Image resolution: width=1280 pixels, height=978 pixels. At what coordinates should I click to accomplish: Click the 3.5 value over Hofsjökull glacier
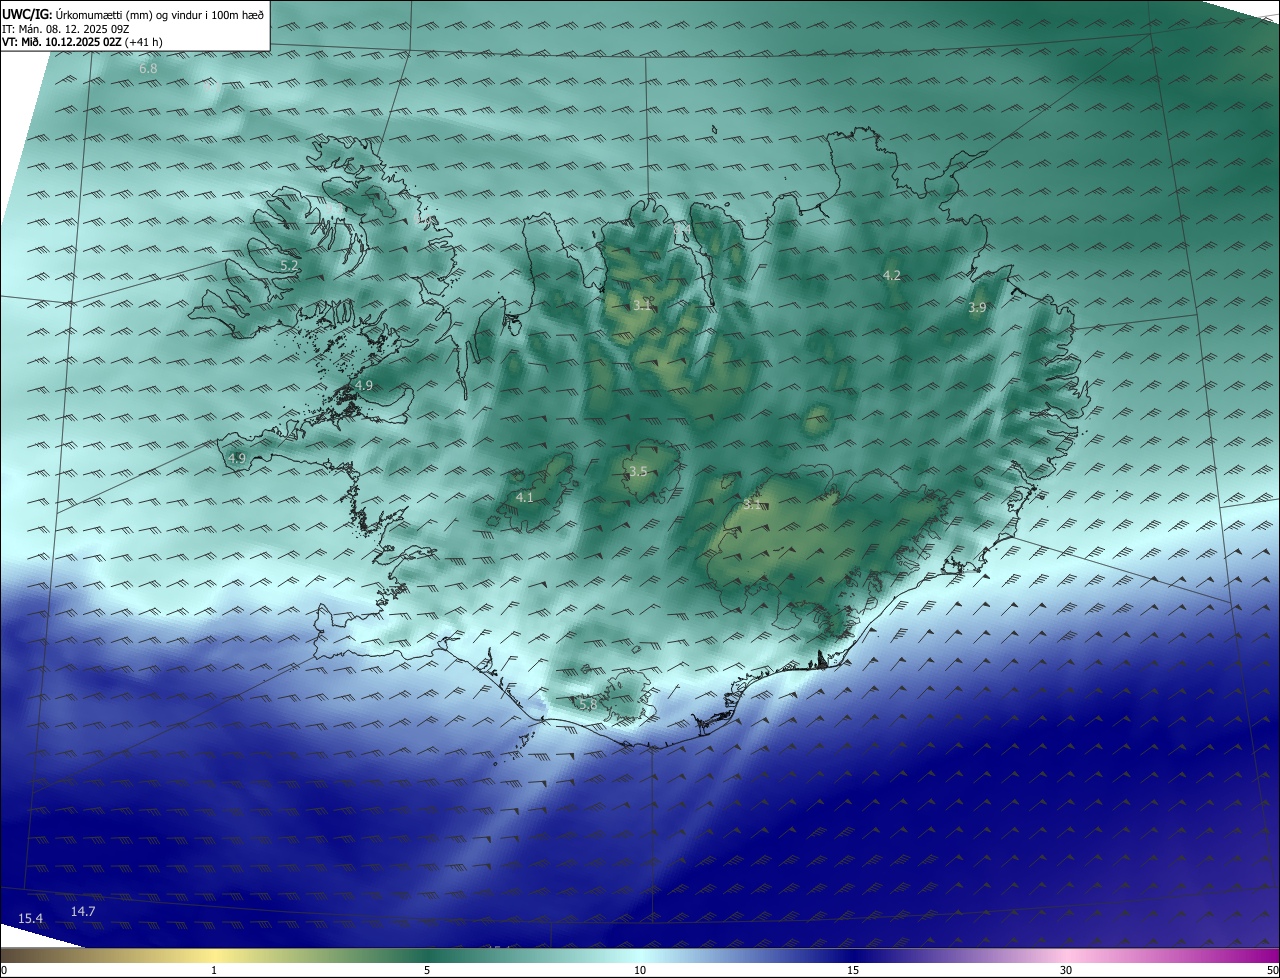click(638, 471)
